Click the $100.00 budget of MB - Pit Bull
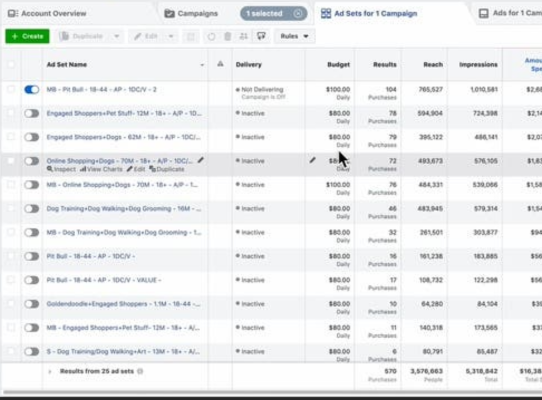Viewport: 542px width, 400px height. pos(338,90)
